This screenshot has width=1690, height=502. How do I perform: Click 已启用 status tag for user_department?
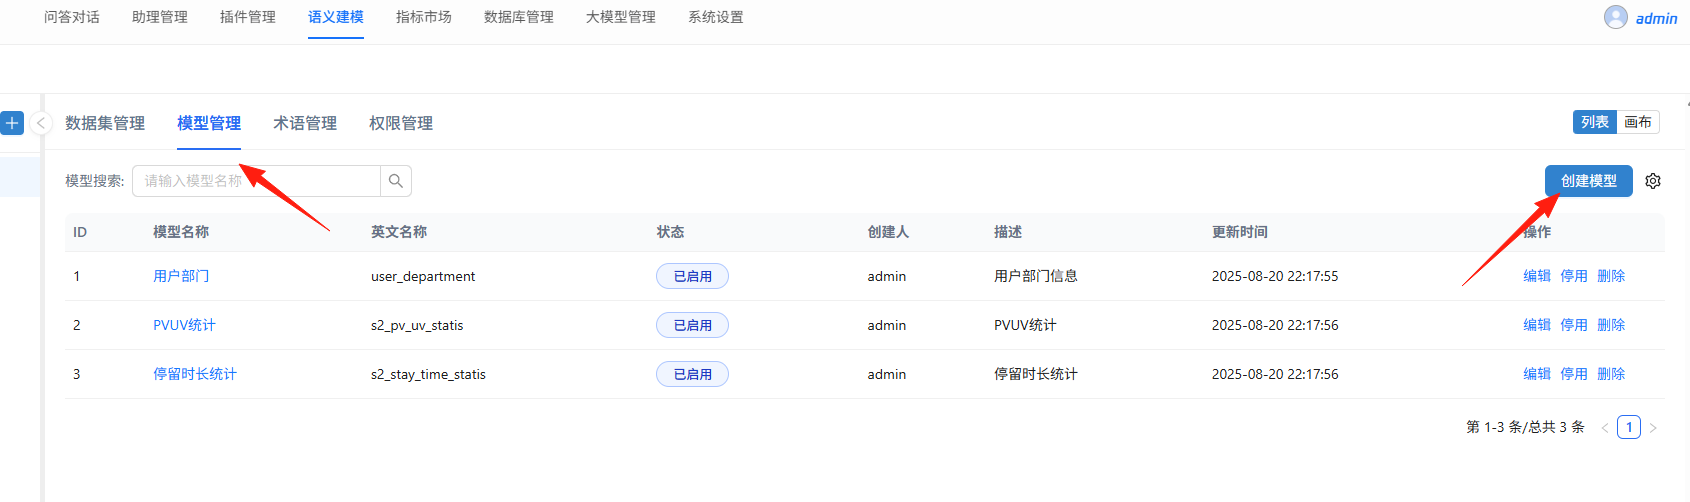pyautogui.click(x=692, y=276)
